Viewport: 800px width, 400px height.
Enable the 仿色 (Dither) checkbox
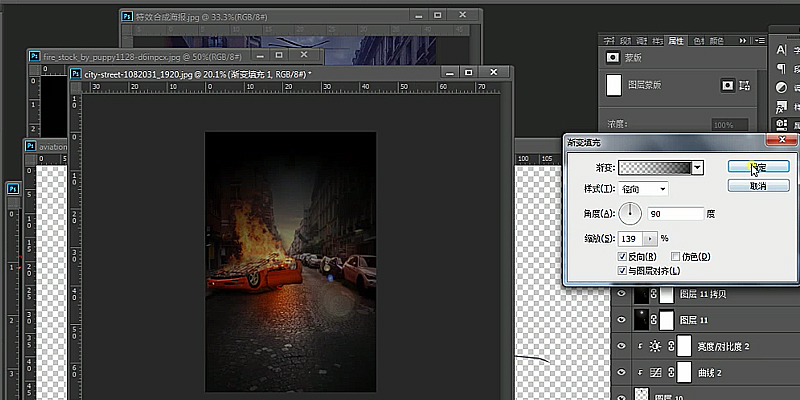click(676, 257)
